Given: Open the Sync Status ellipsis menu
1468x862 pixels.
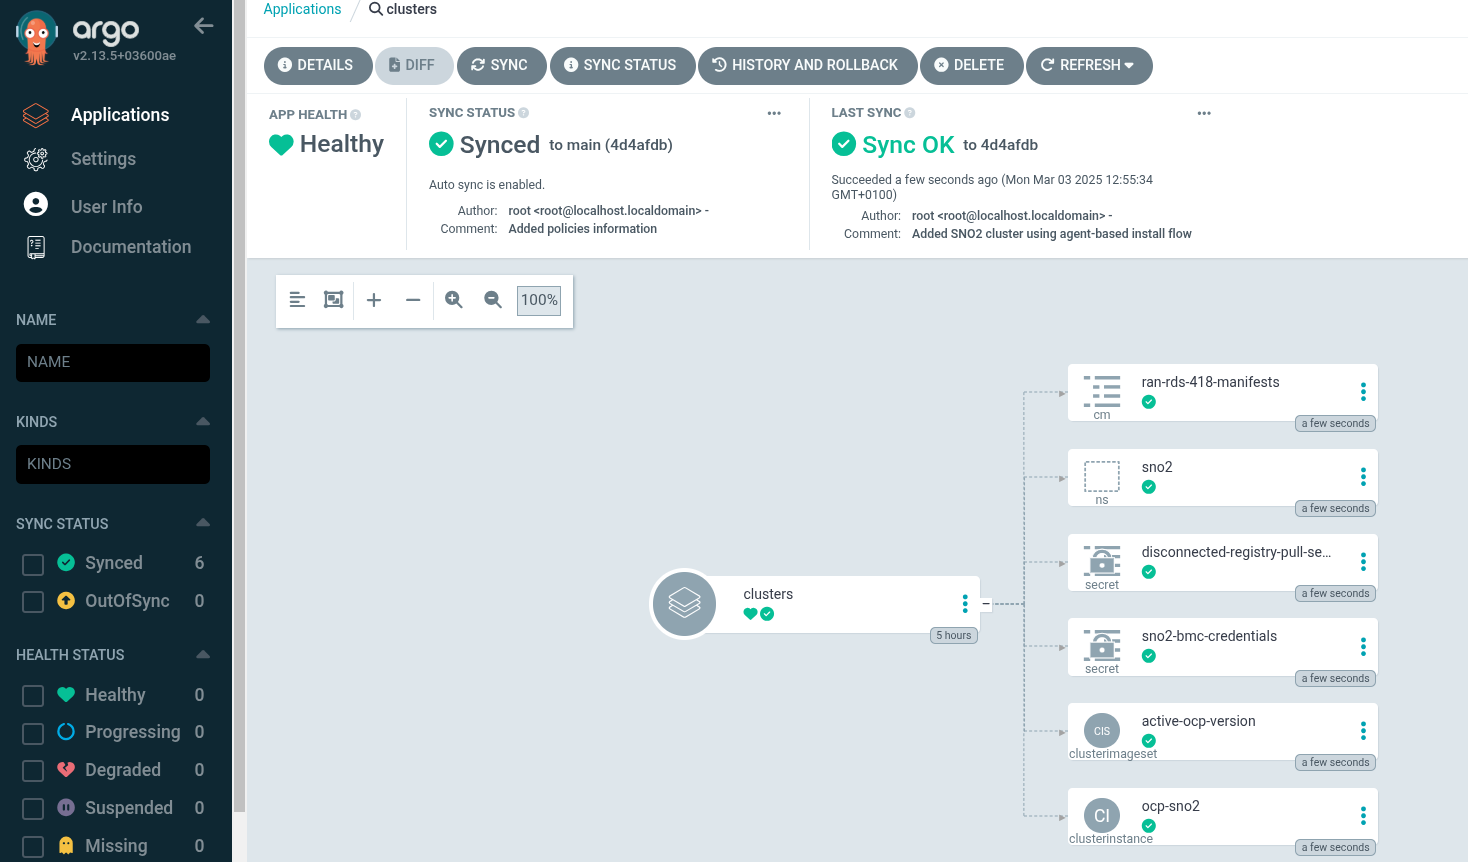Looking at the screenshot, I should point(774,113).
